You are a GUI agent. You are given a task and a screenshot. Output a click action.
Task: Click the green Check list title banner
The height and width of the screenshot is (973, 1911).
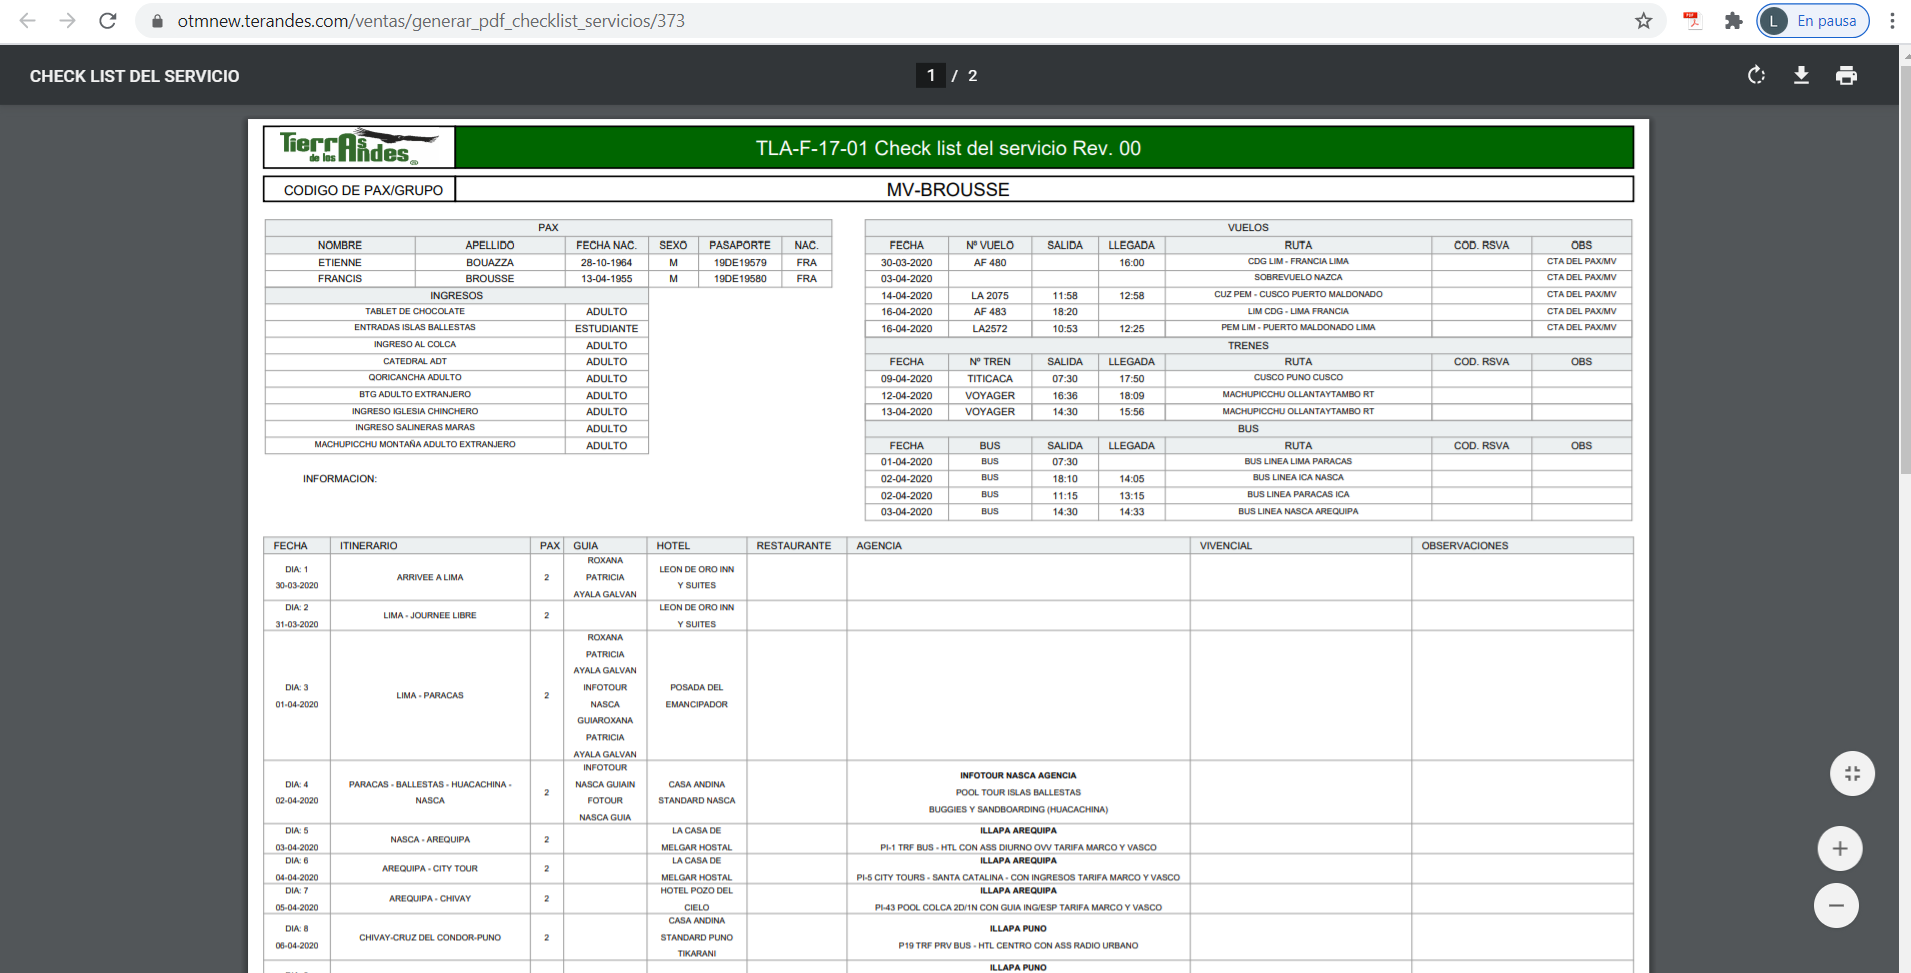1044,148
